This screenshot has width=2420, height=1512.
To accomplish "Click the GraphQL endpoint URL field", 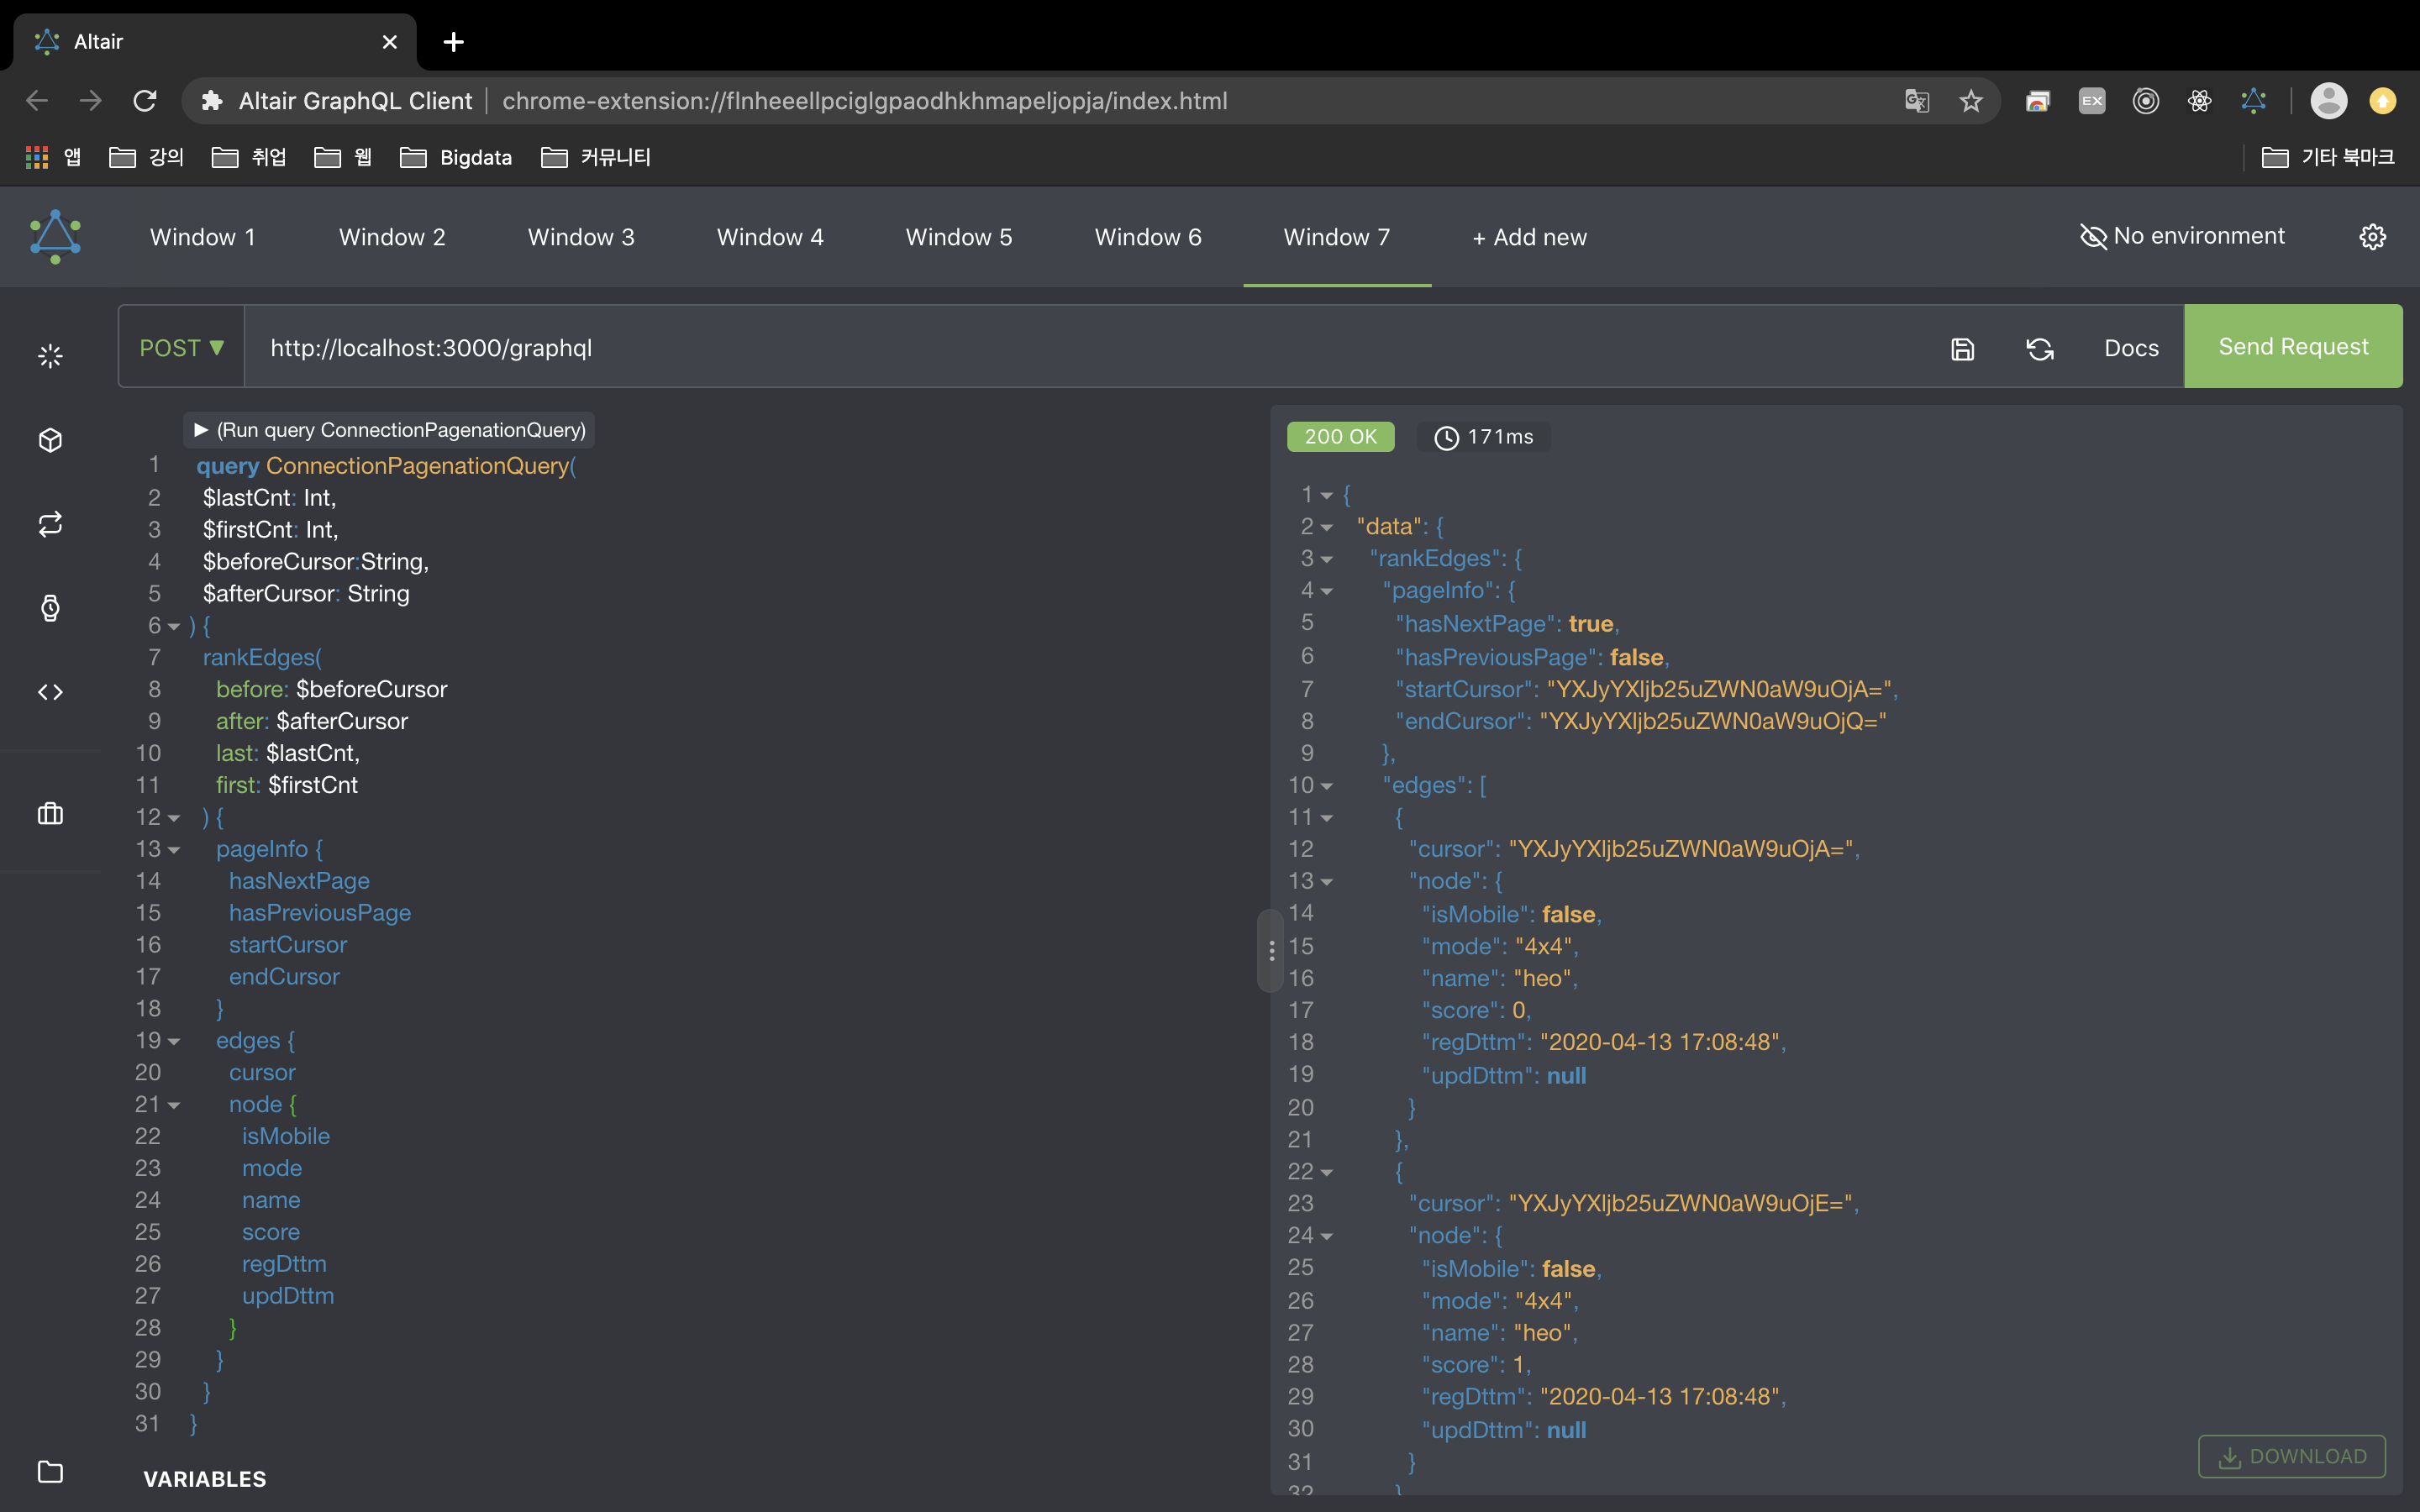I will pyautogui.click(x=1080, y=348).
